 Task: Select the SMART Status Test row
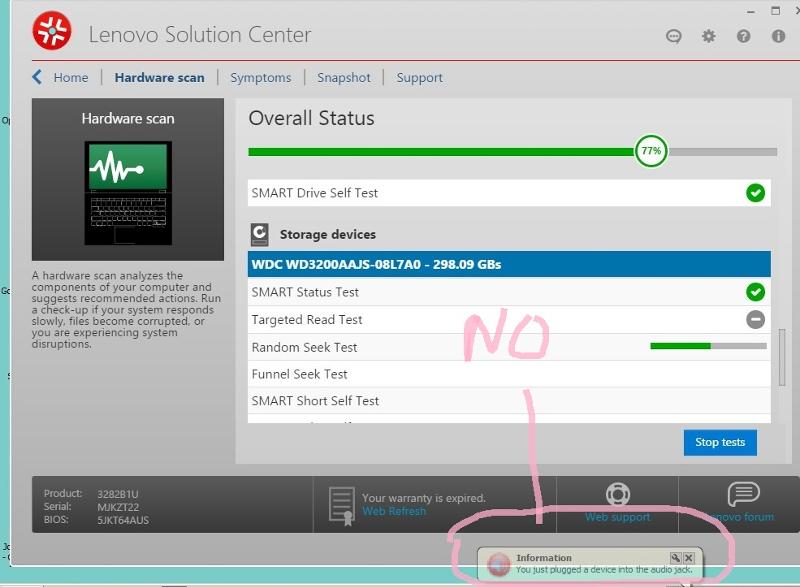[509, 292]
